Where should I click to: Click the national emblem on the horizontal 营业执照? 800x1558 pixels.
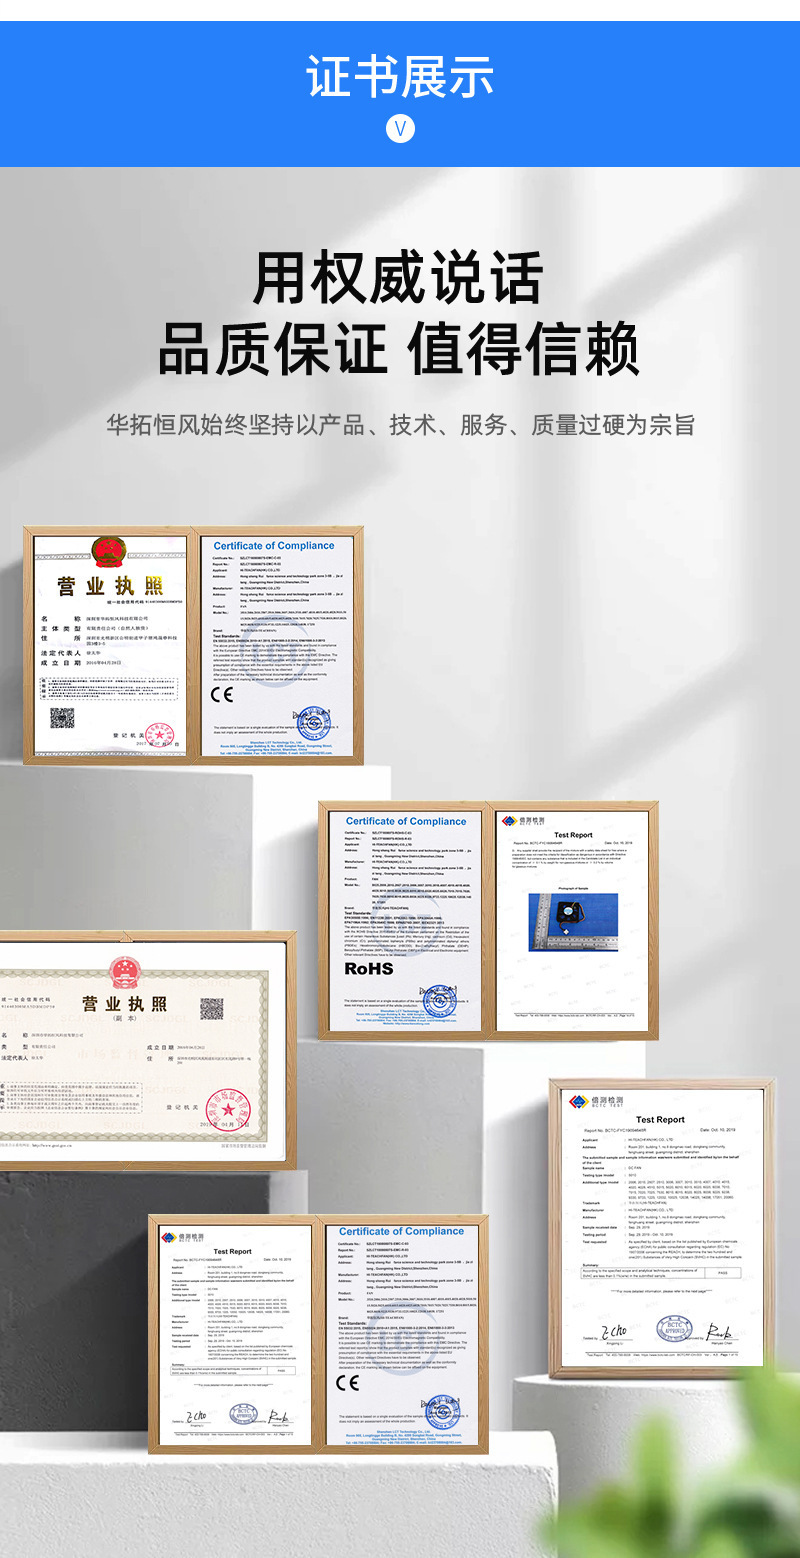point(126,972)
